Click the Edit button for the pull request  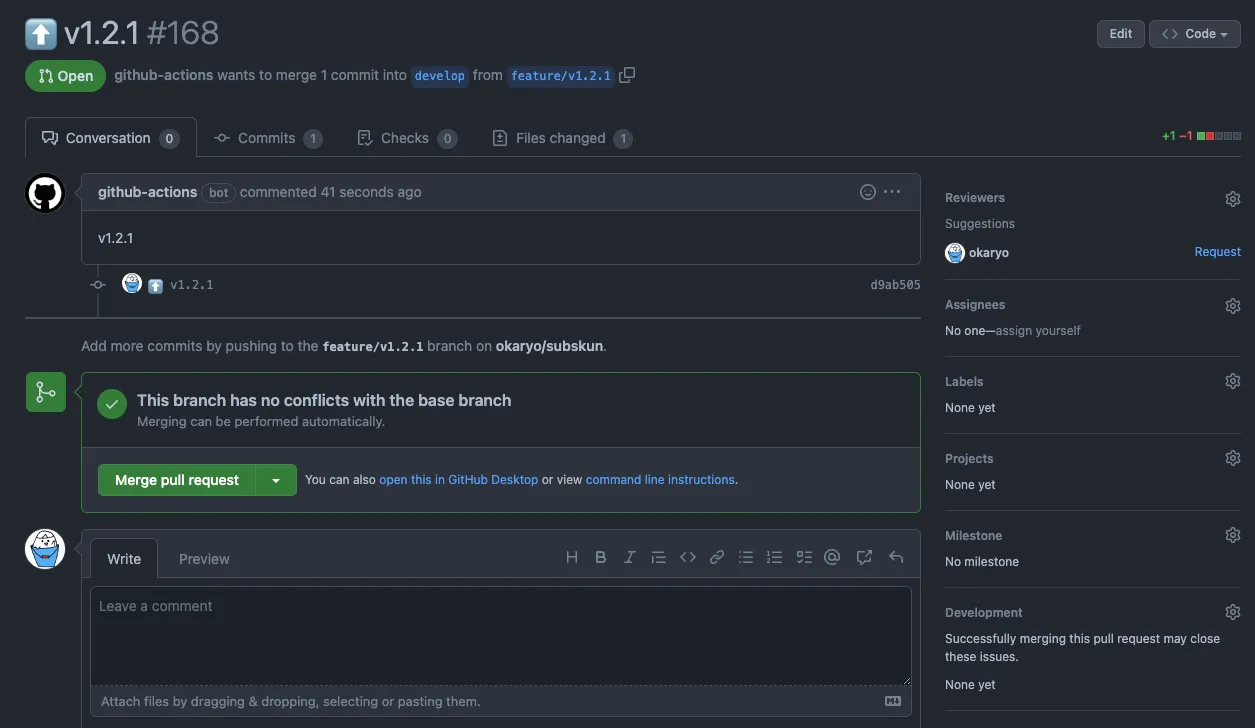(1120, 33)
